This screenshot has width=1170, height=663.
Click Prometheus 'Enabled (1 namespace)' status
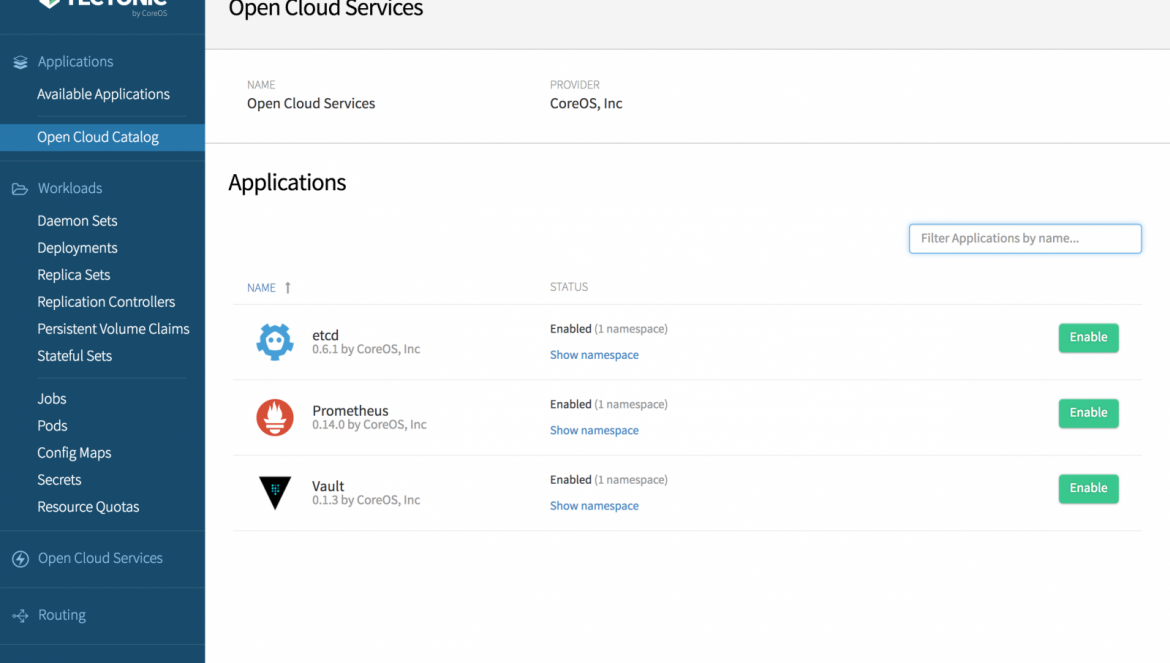[x=609, y=404]
